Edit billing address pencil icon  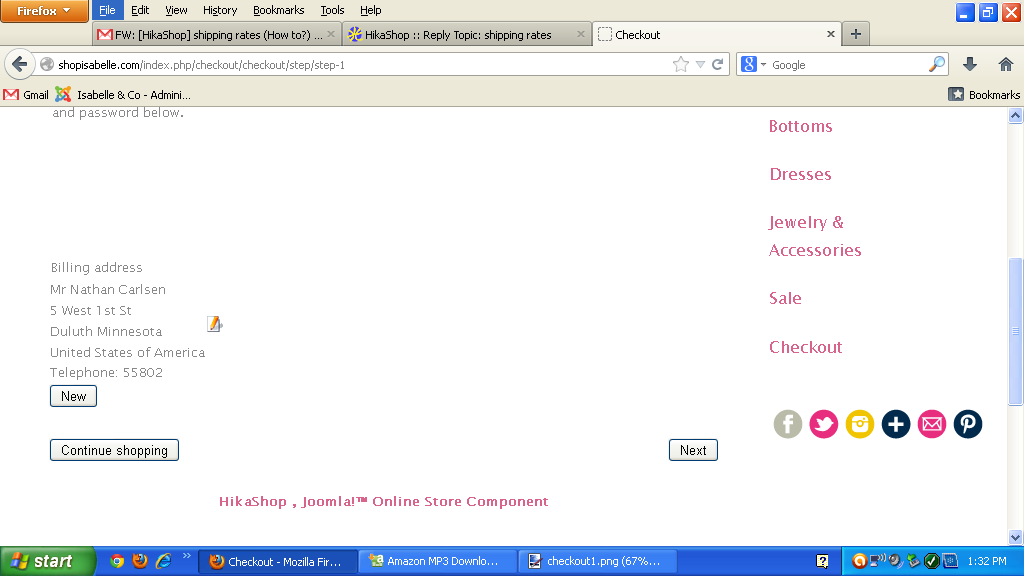point(214,324)
